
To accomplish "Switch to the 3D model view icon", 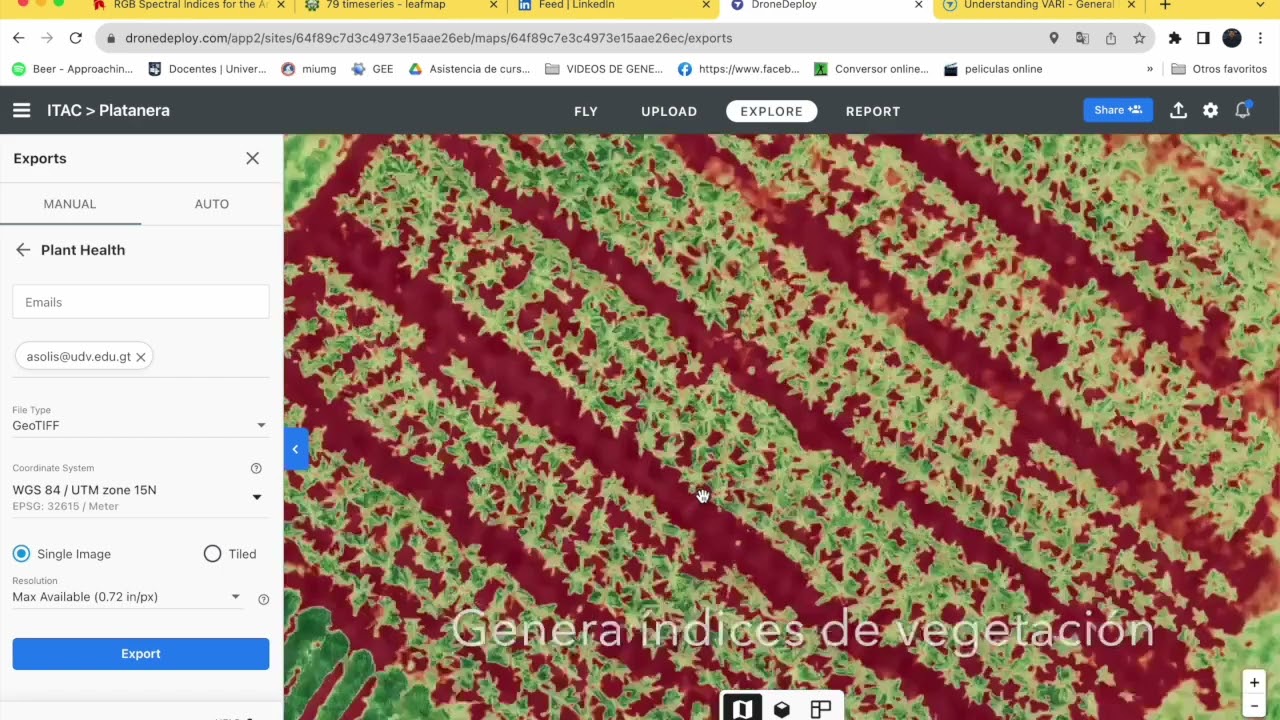I will (x=782, y=709).
